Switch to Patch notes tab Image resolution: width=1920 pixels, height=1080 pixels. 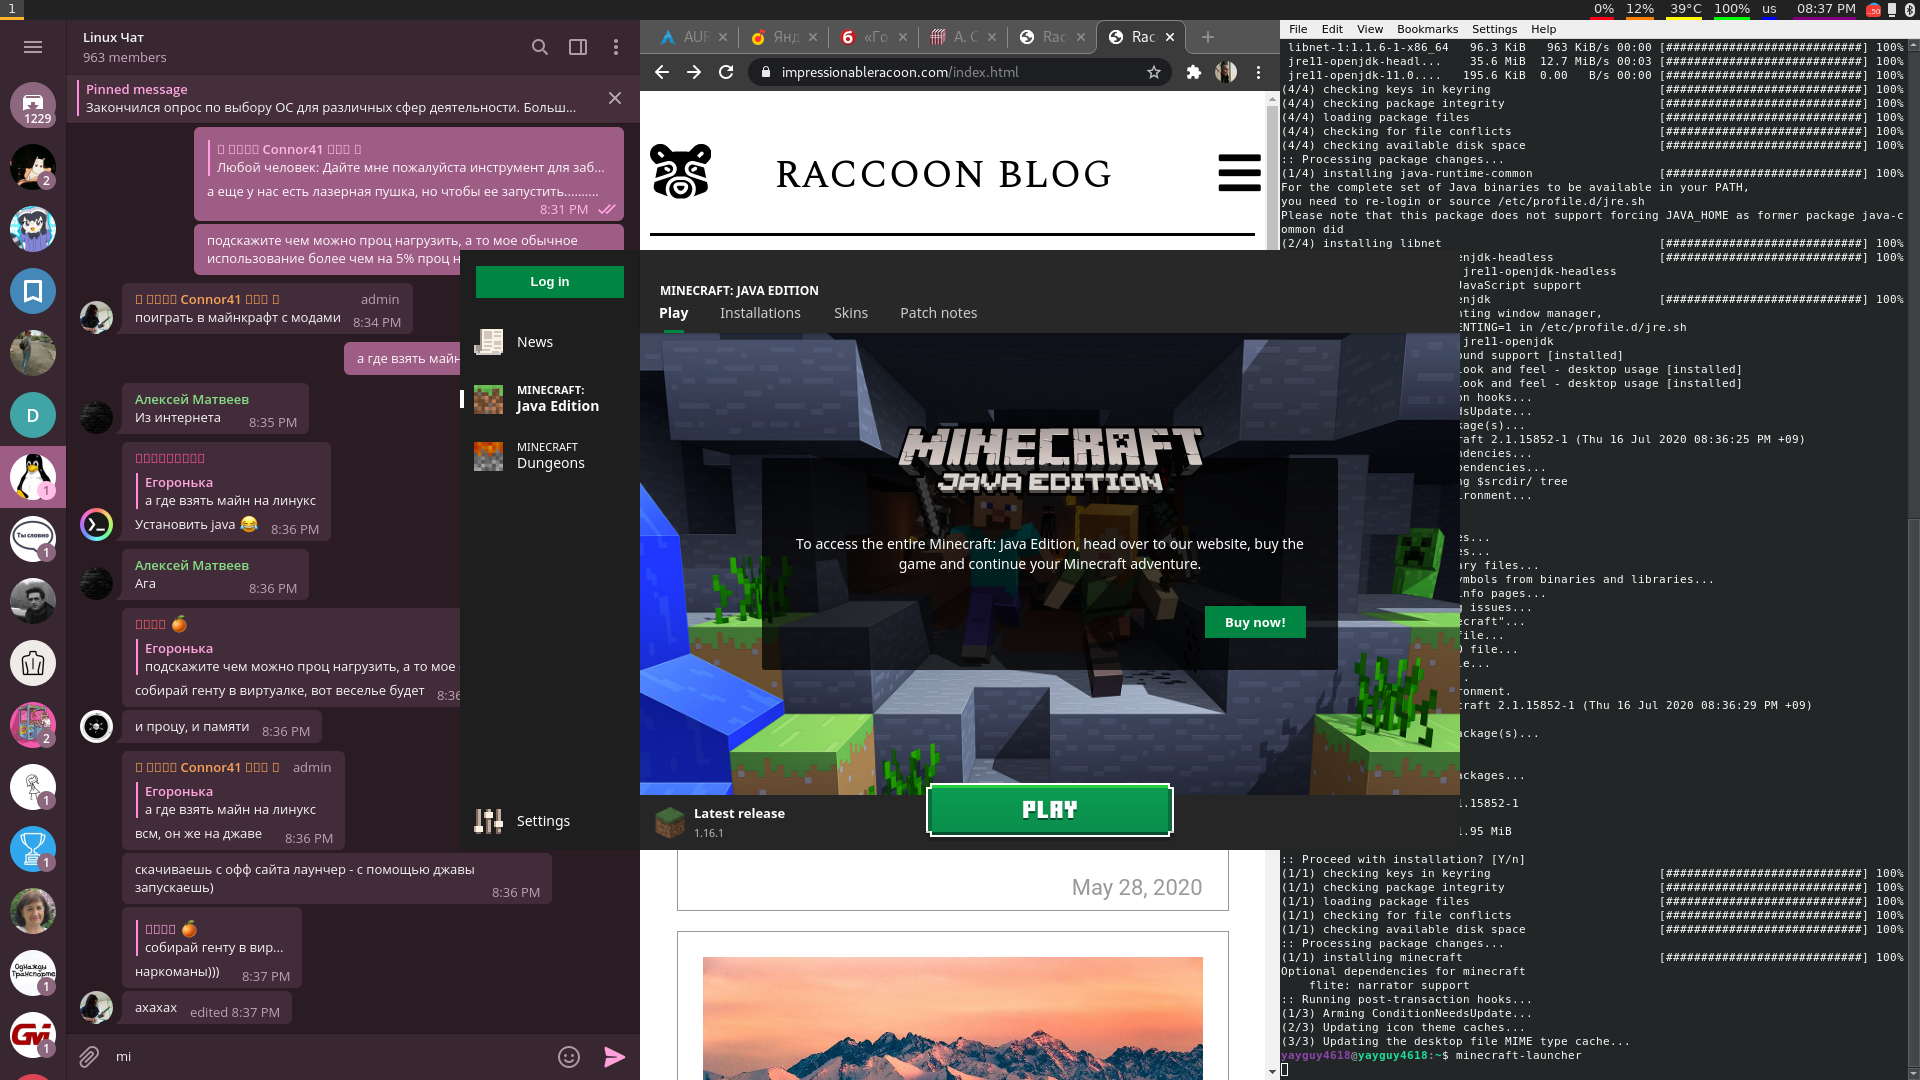coord(939,313)
